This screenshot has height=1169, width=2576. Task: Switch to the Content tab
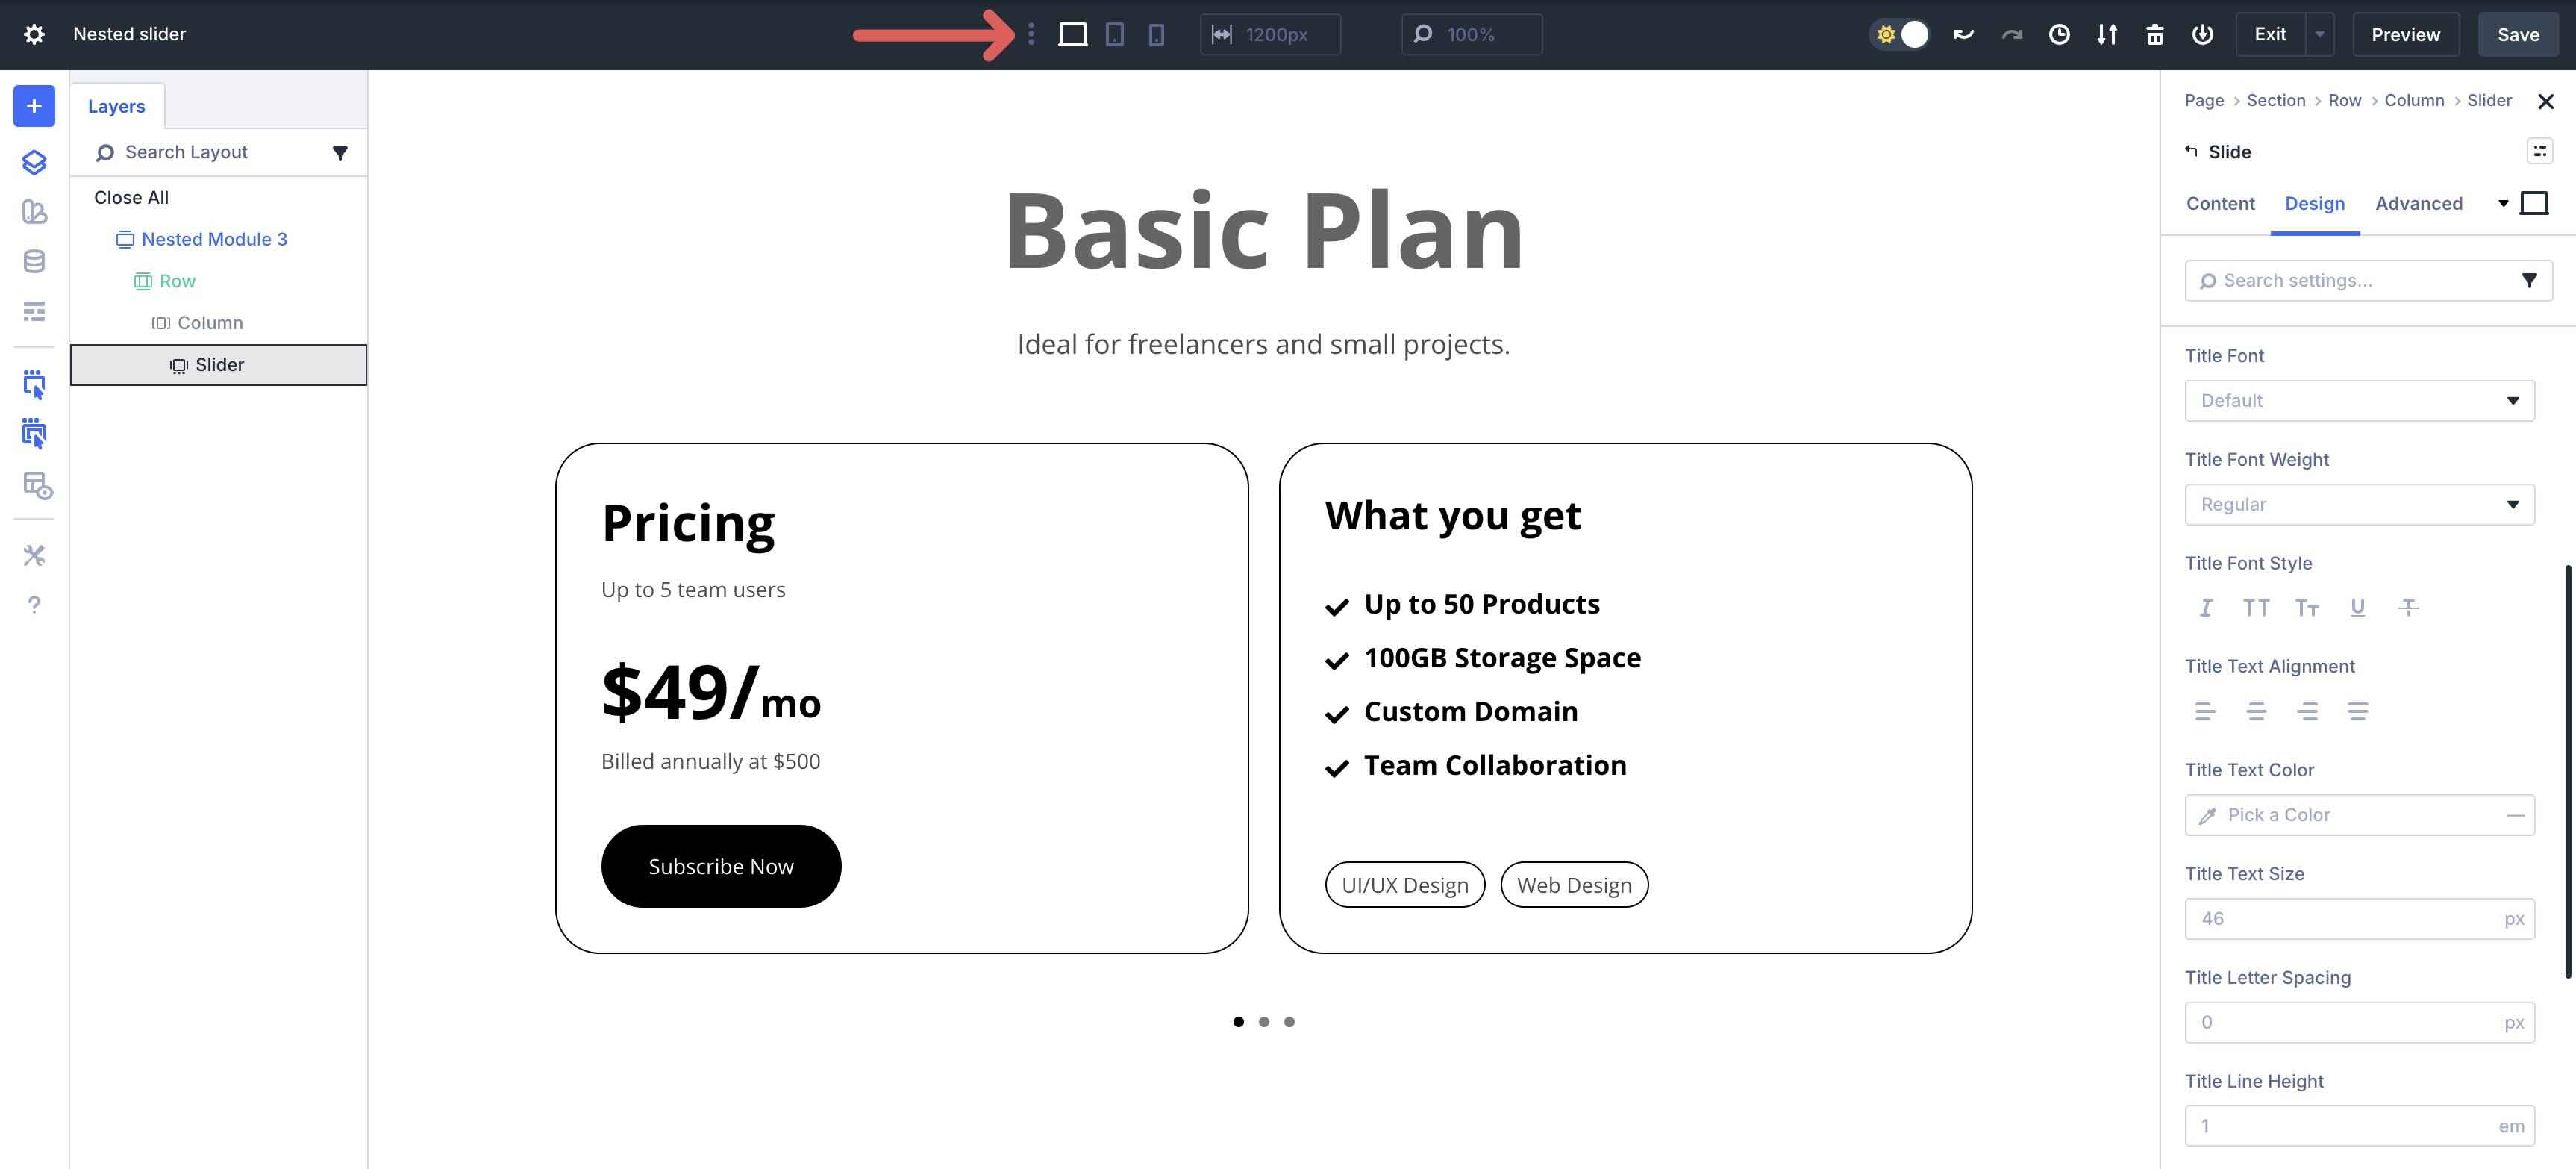tap(2220, 203)
